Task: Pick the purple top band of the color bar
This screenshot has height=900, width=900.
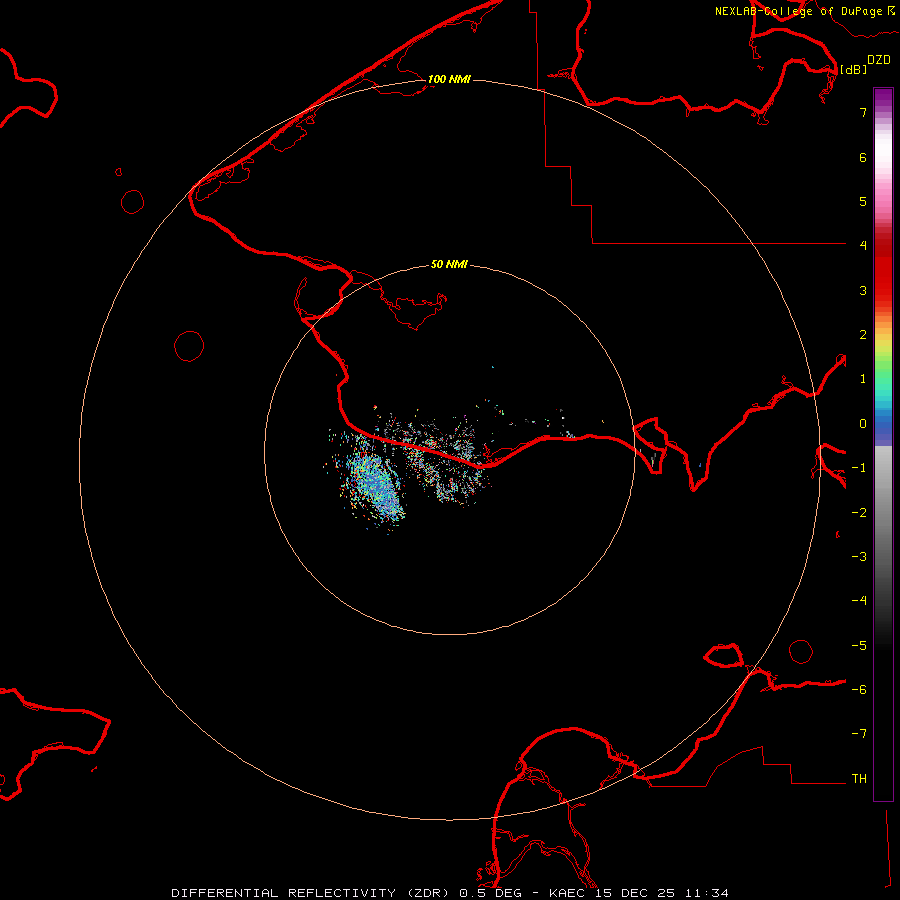Action: 883,98
